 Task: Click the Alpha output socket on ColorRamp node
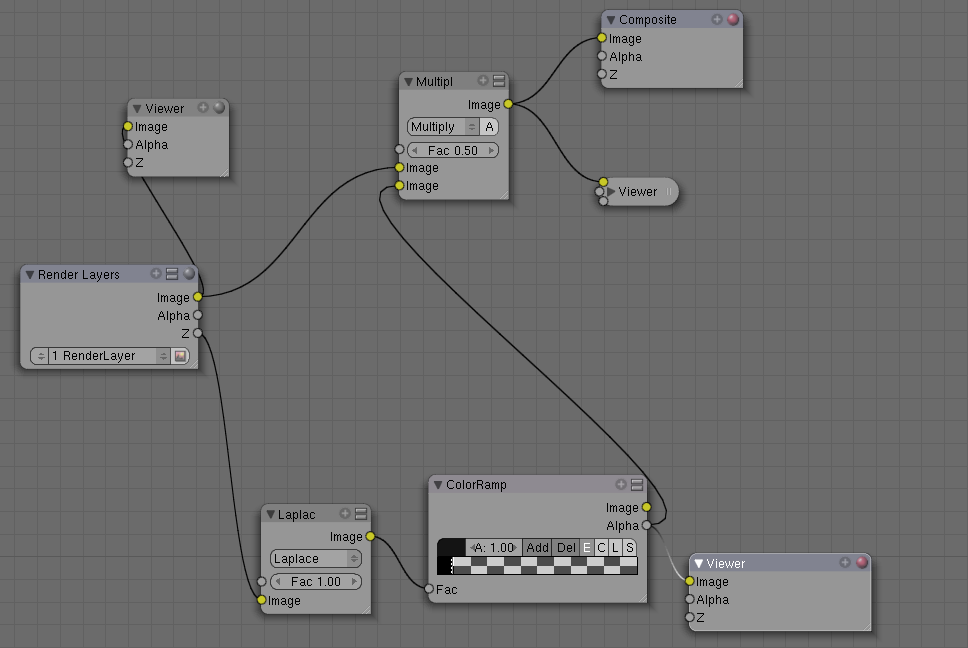click(x=646, y=525)
